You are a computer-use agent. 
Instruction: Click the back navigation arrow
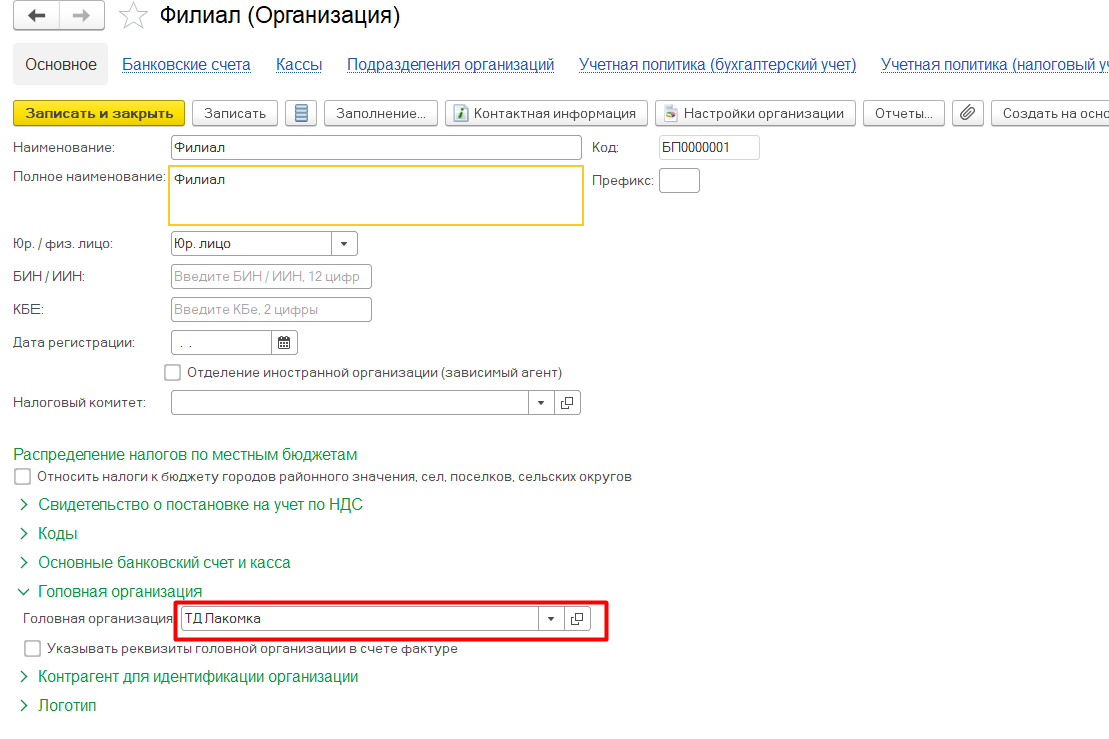(x=37, y=16)
